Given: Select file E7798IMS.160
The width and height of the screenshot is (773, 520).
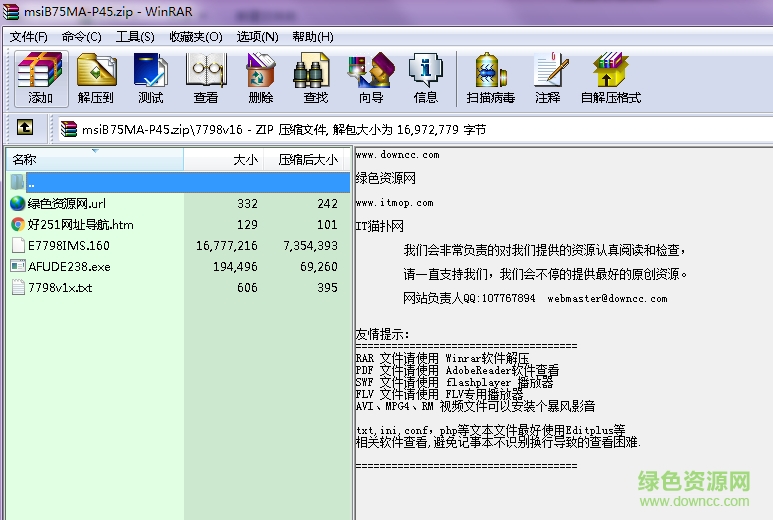Looking at the screenshot, I should click(x=69, y=245).
